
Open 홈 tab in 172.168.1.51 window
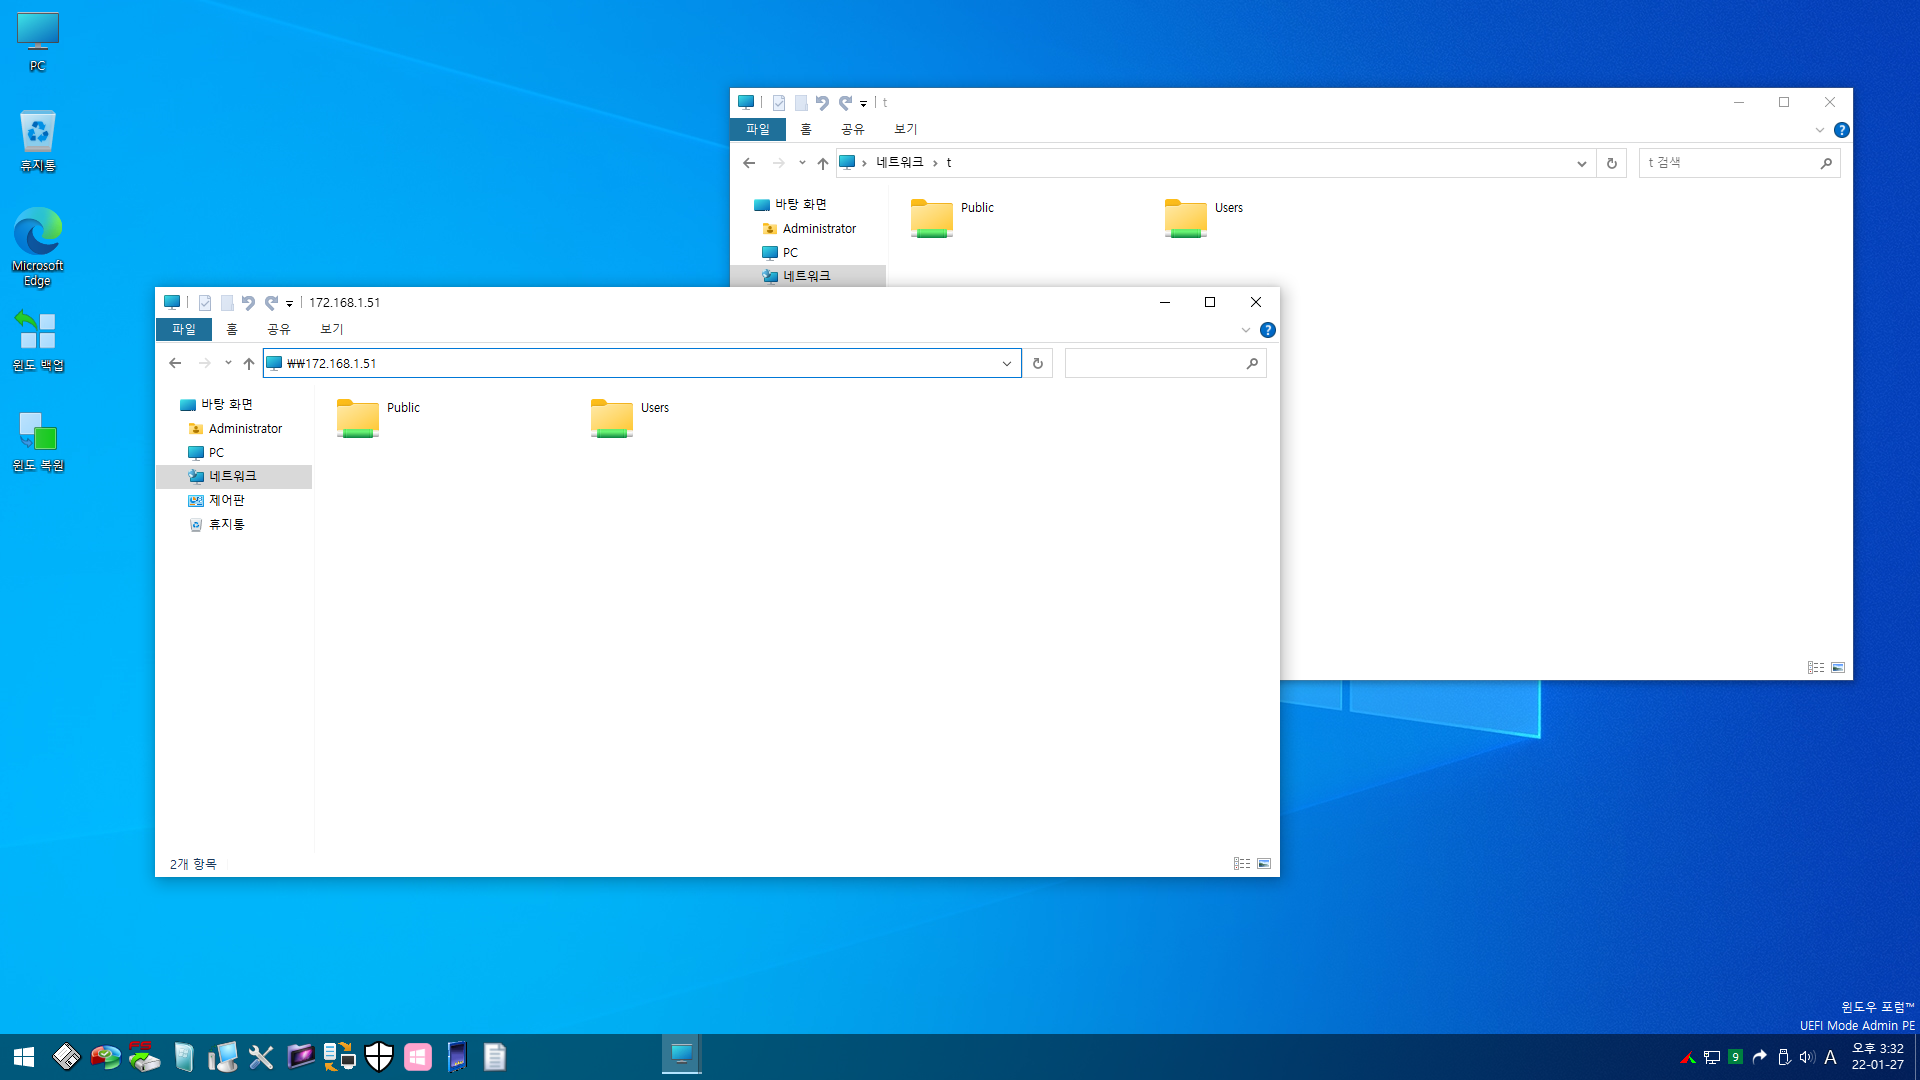pyautogui.click(x=232, y=329)
